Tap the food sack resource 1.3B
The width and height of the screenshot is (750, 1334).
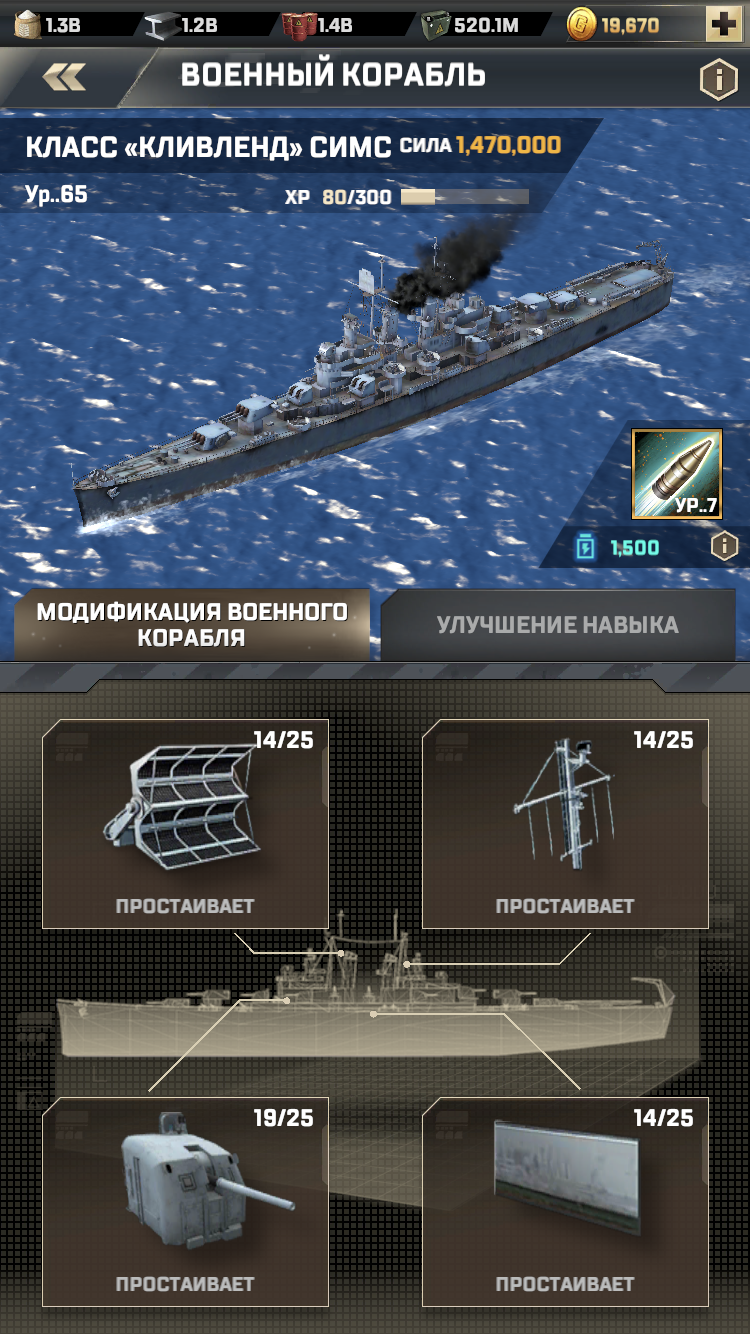(27, 25)
